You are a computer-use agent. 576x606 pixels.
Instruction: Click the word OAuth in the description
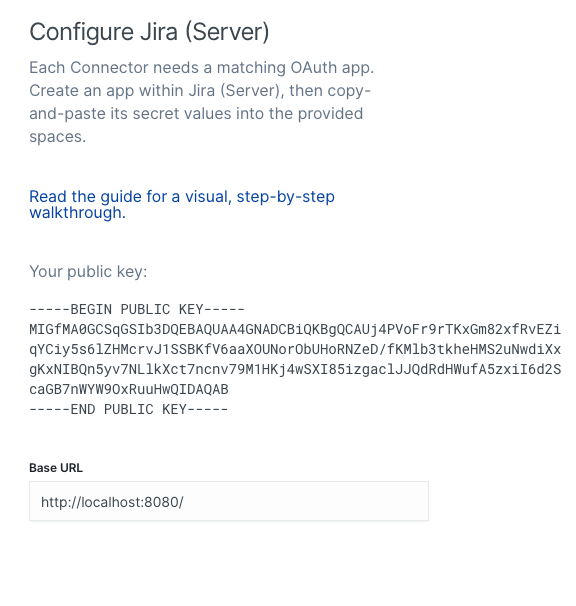[314, 68]
